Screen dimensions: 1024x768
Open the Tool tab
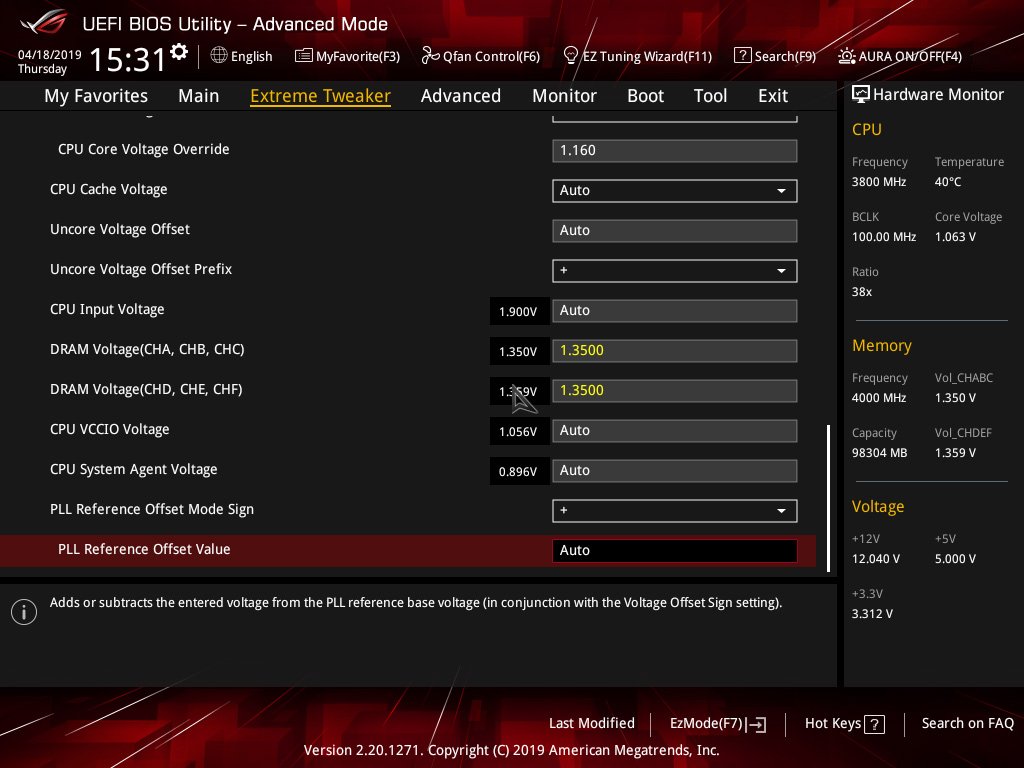click(711, 96)
